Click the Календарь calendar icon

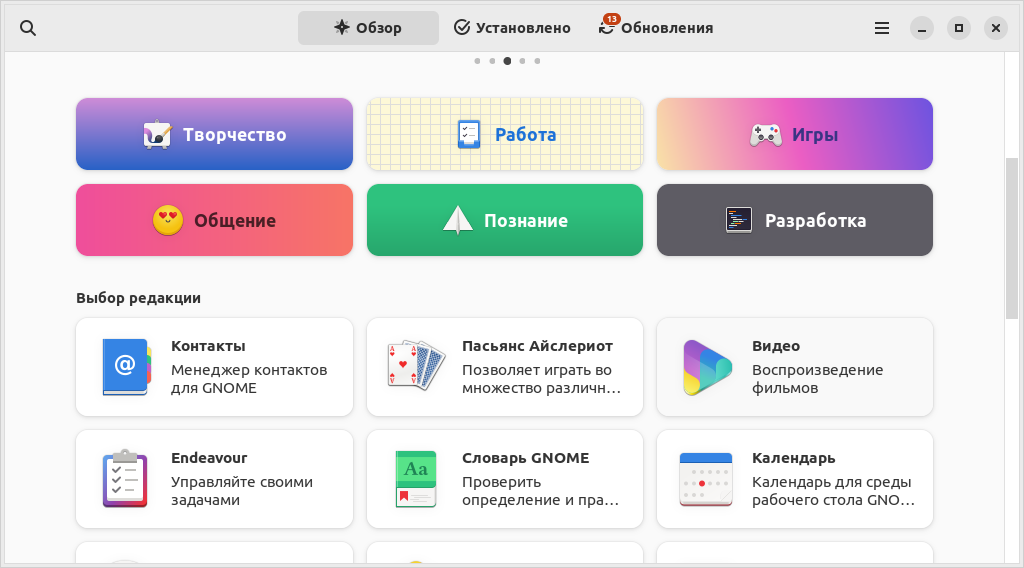coord(705,480)
